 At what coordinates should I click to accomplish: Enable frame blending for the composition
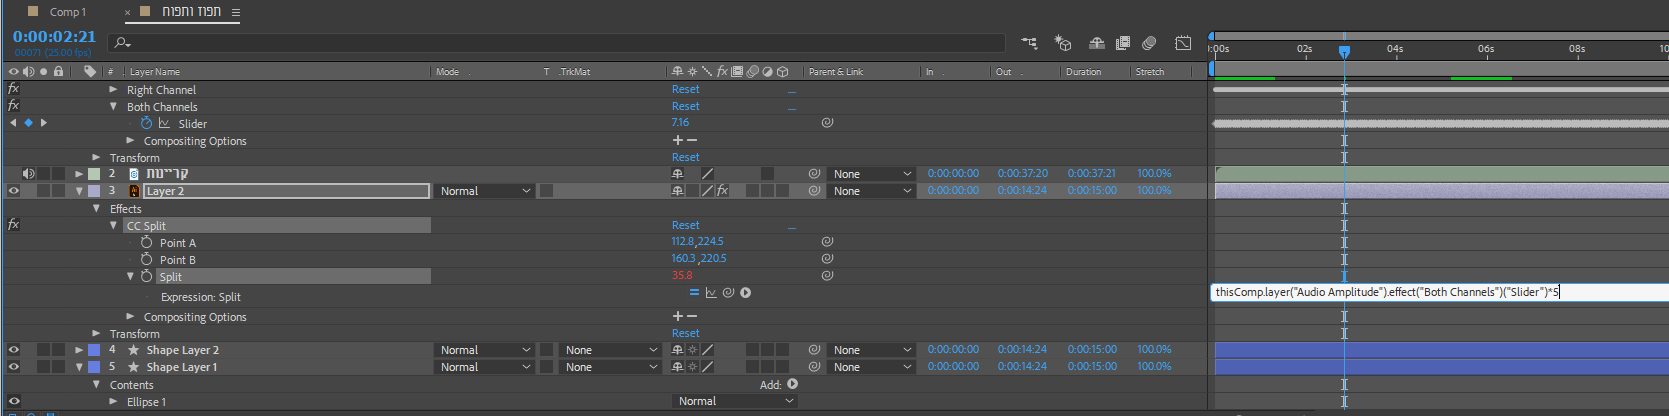pyautogui.click(x=1123, y=43)
